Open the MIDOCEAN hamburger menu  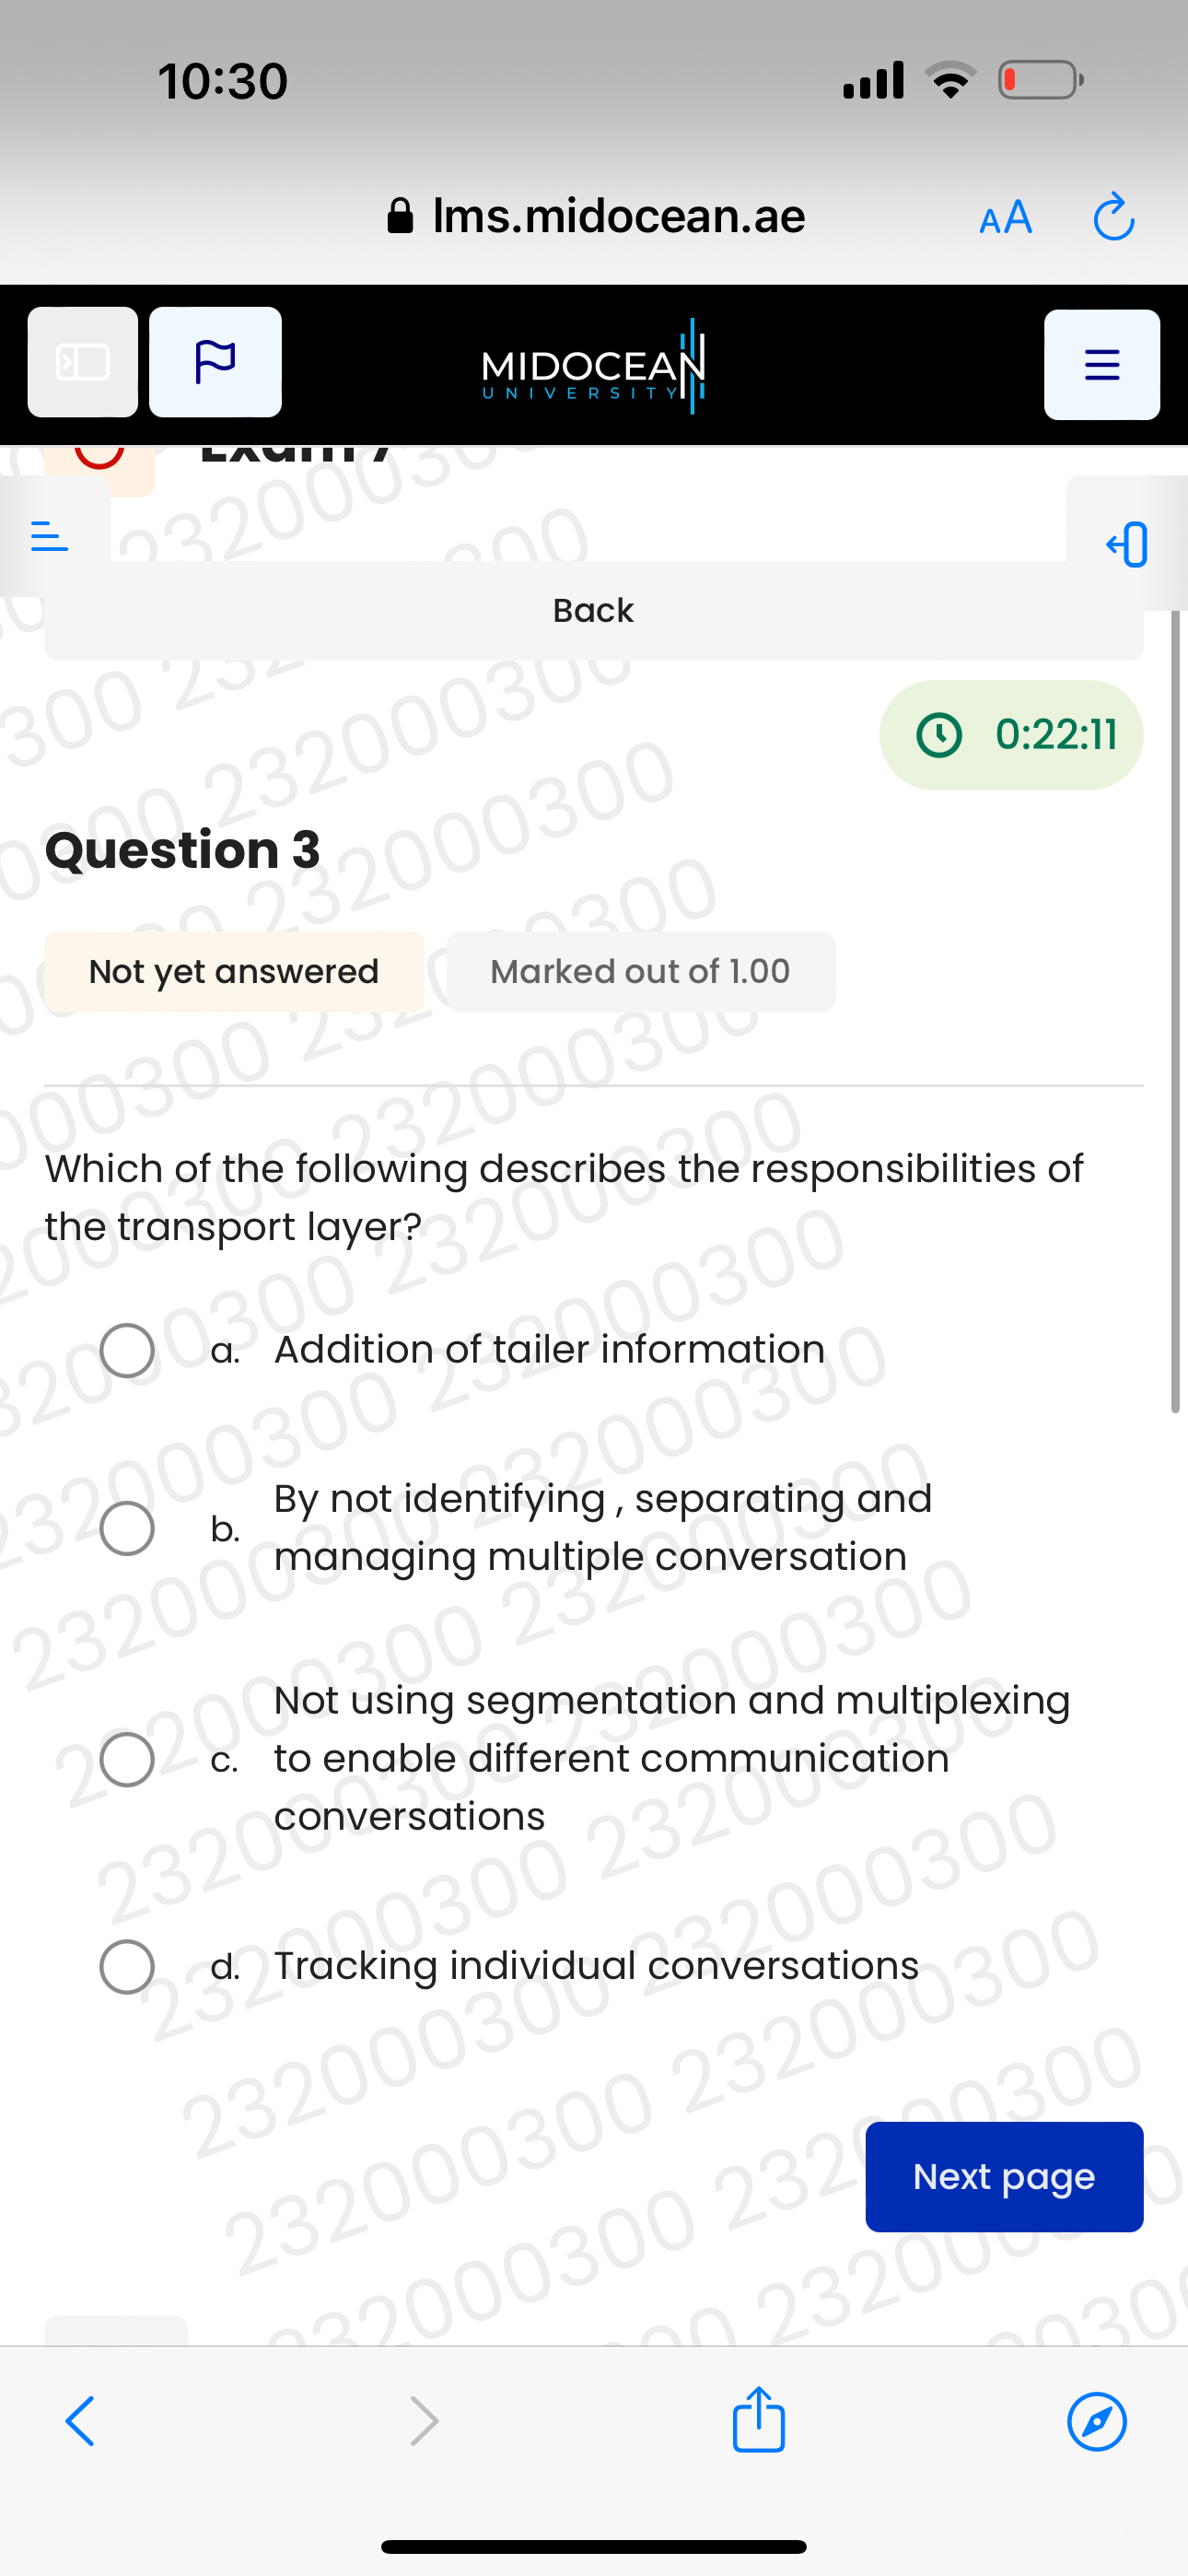[x=1101, y=364]
